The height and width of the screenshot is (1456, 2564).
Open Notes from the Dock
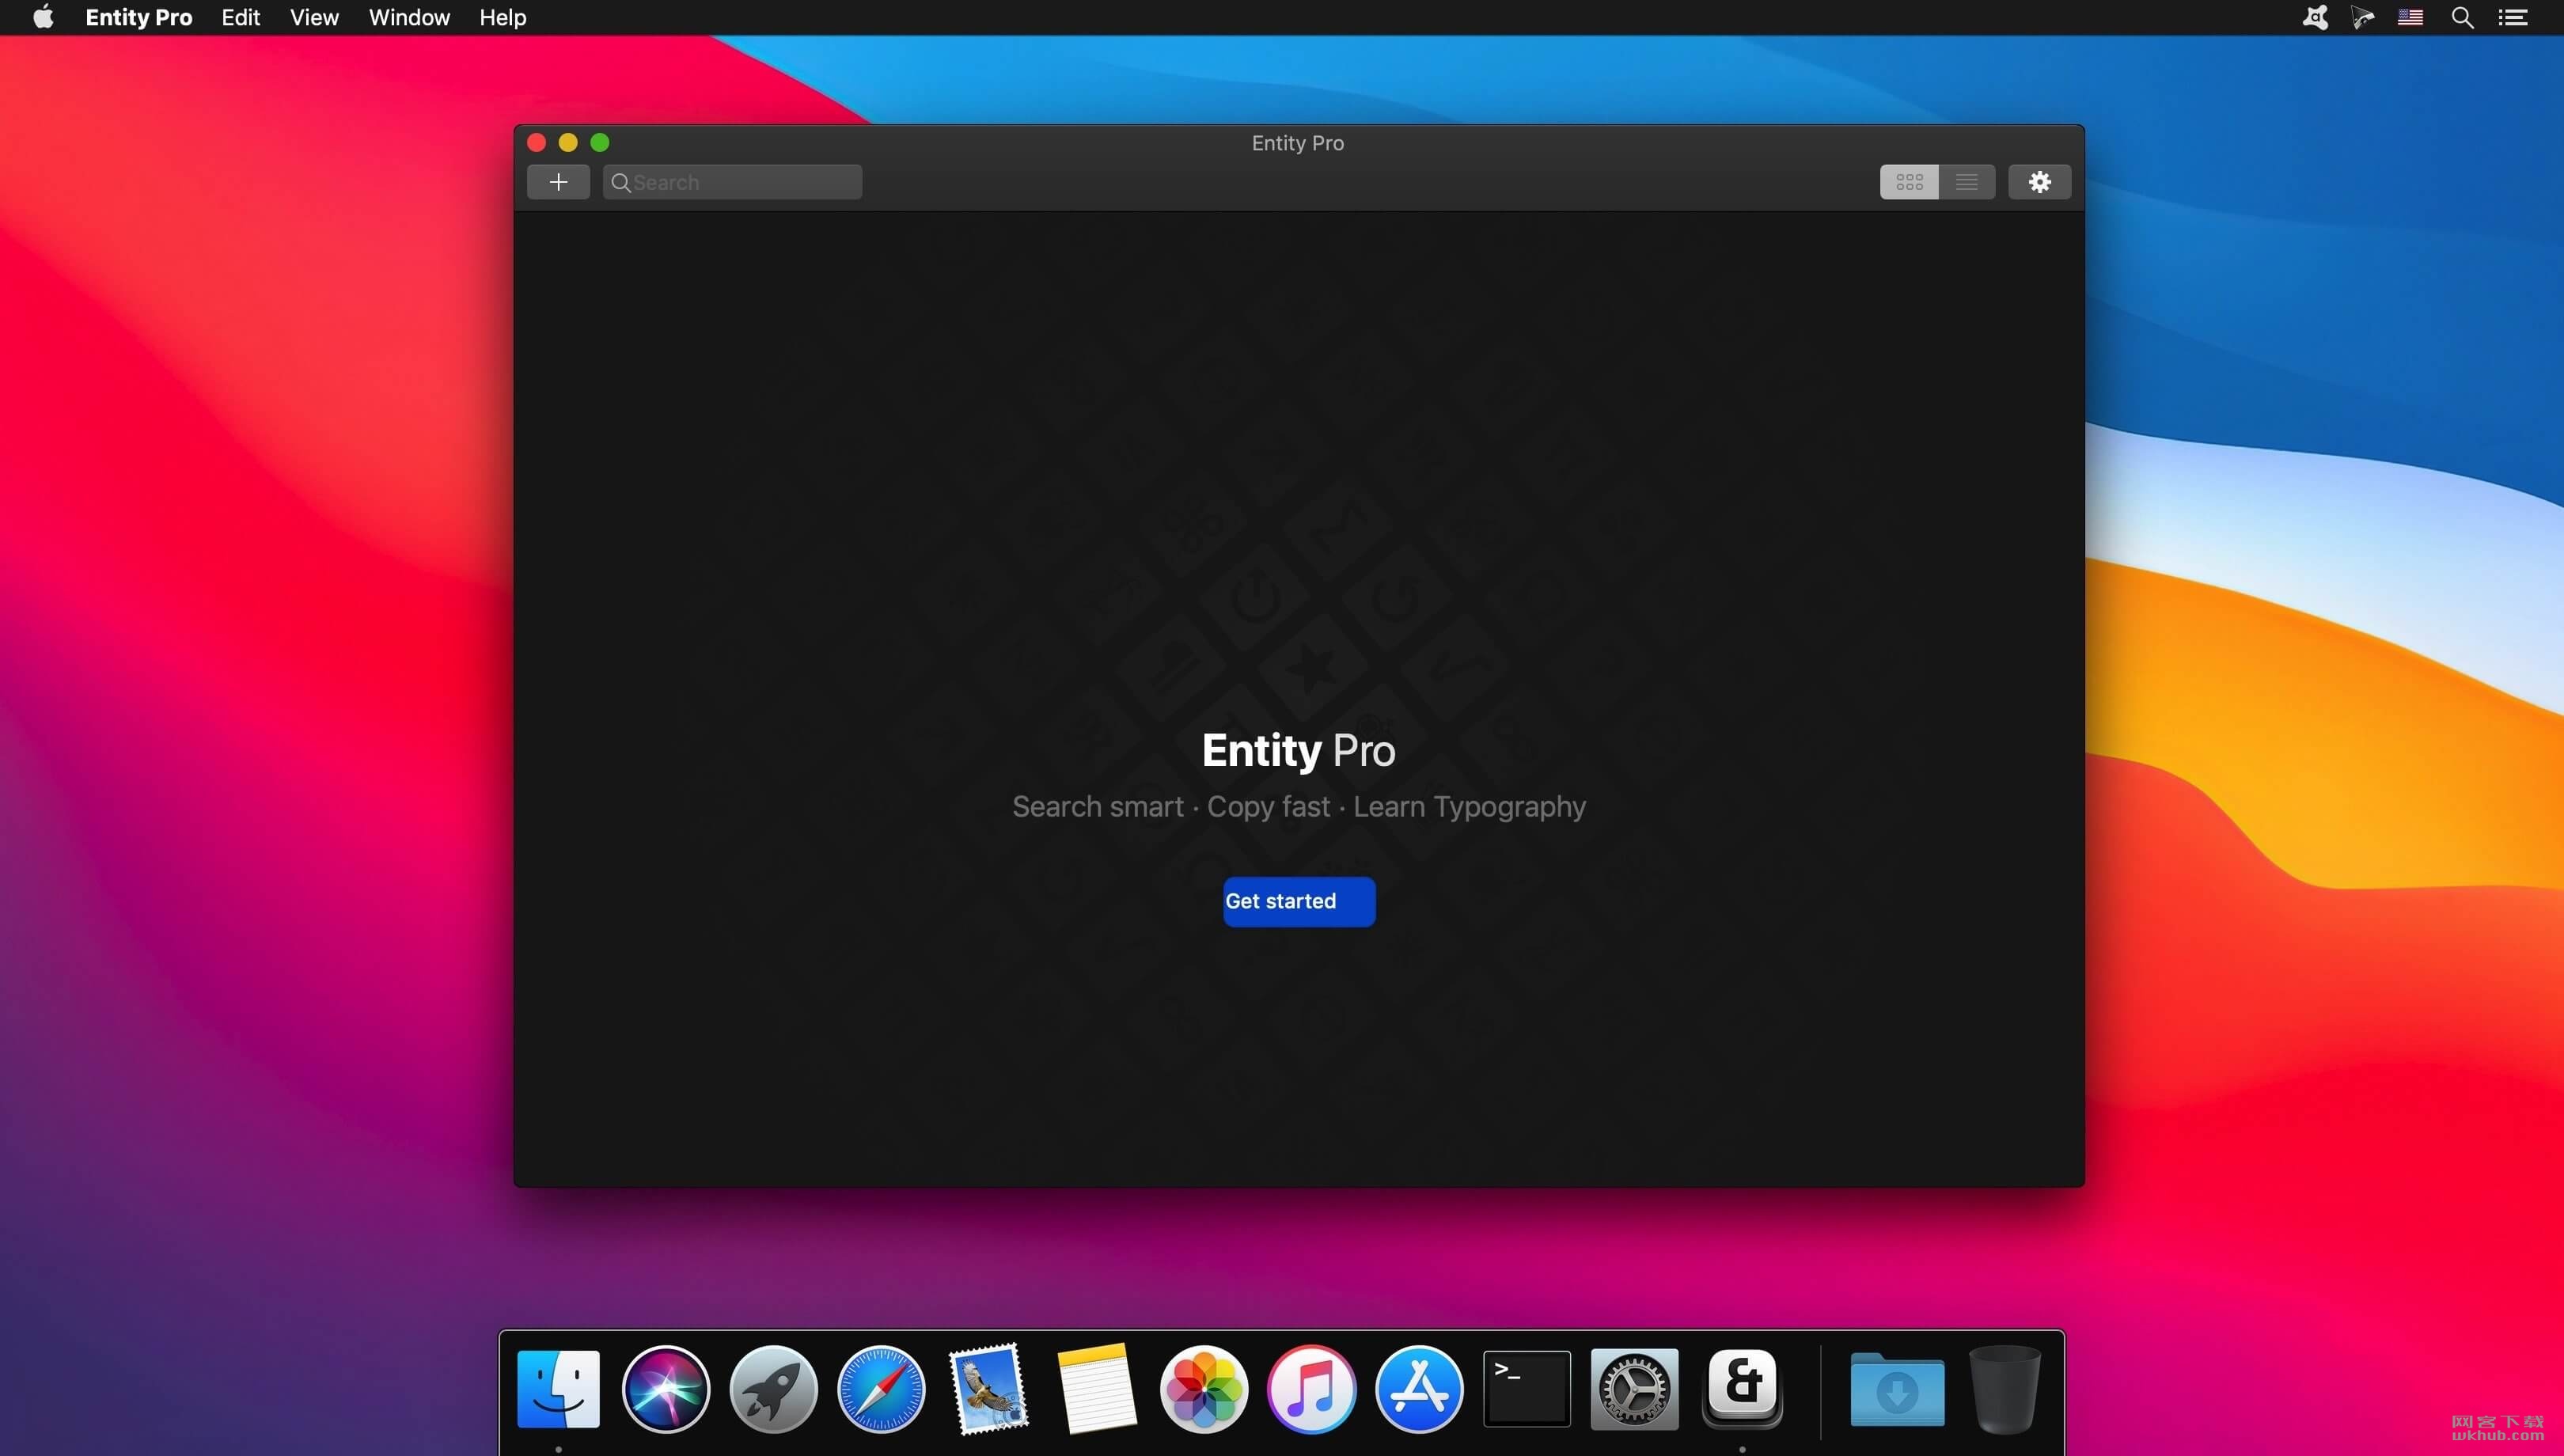click(x=1096, y=1388)
